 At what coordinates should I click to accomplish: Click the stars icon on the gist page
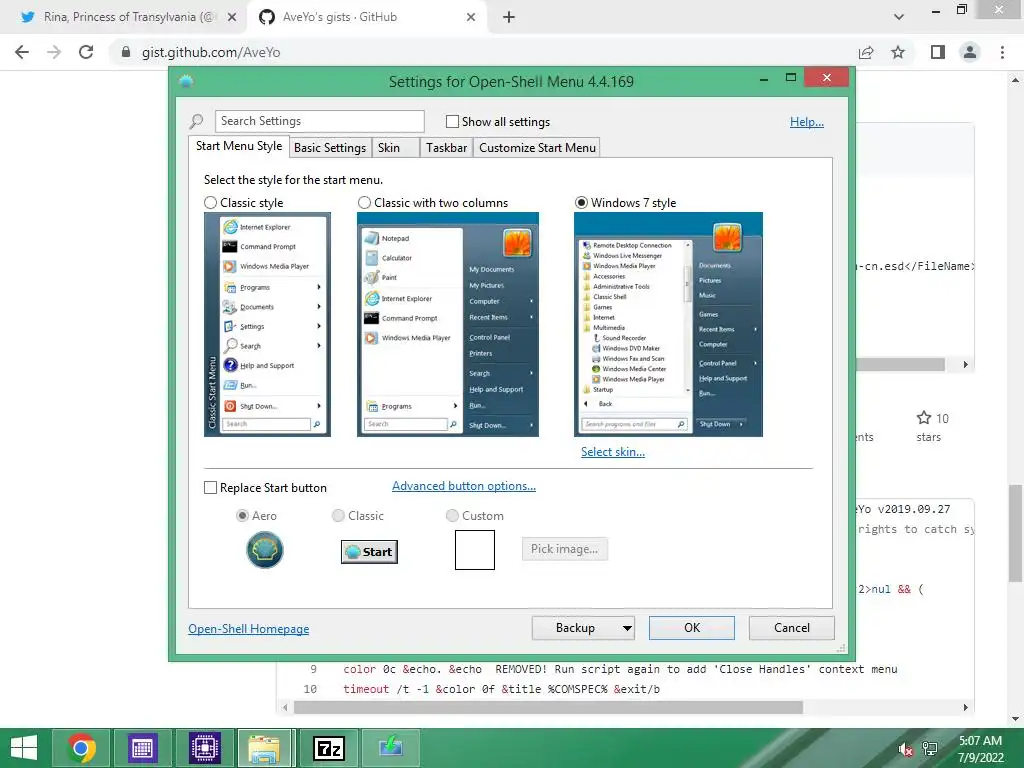pos(923,418)
